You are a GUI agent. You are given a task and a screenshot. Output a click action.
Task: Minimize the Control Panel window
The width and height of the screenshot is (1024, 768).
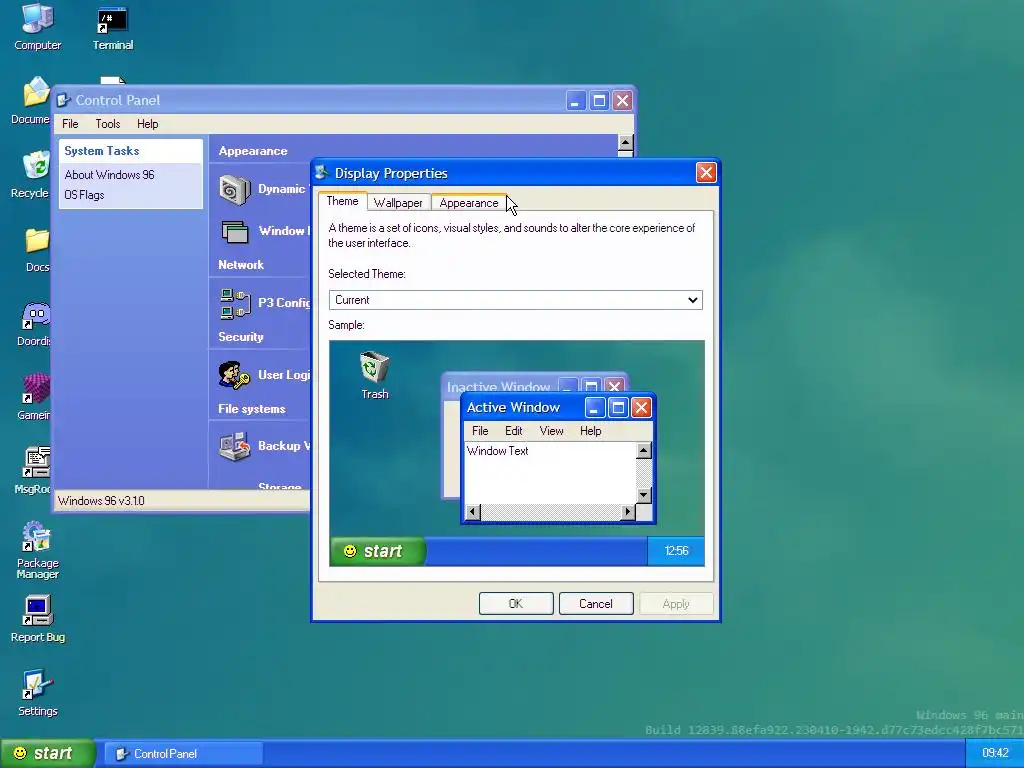[x=575, y=101]
